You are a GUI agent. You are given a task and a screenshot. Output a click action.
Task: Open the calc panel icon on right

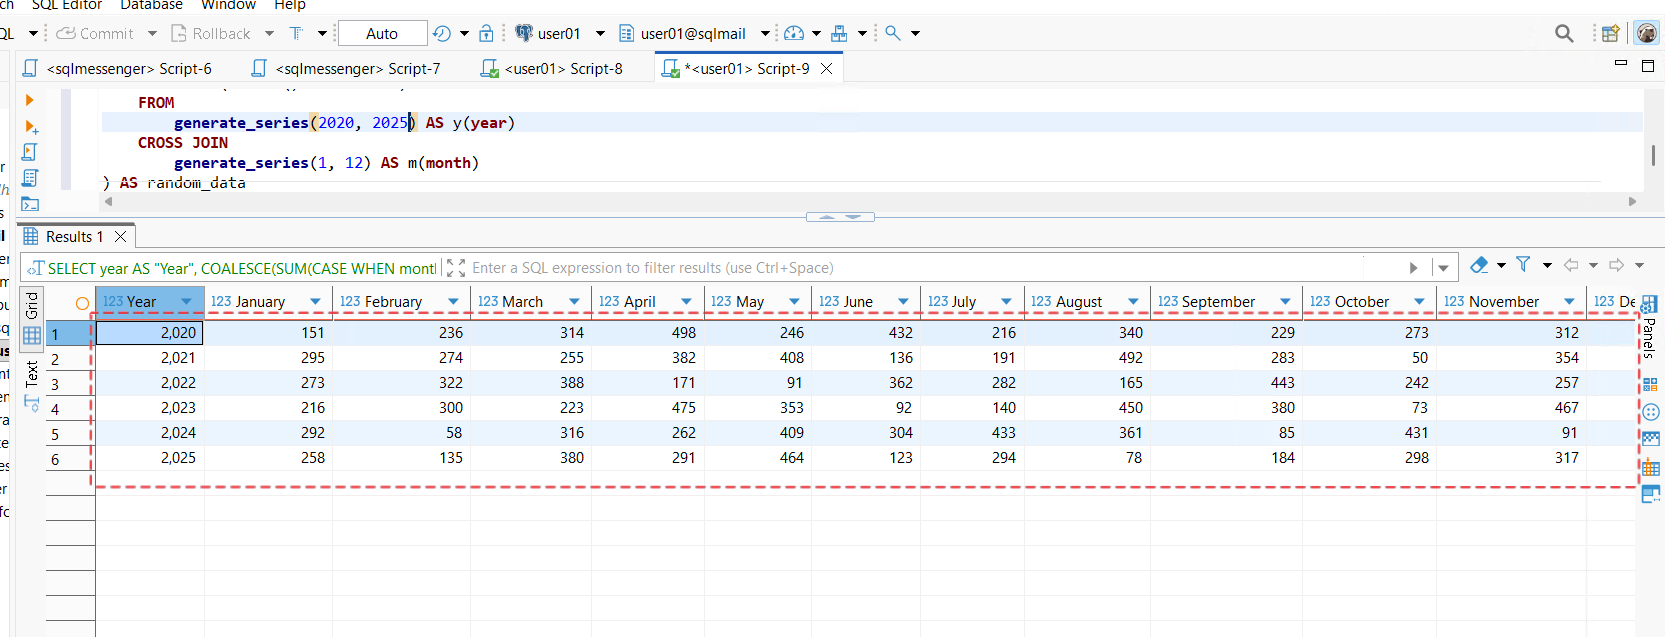click(x=1650, y=384)
